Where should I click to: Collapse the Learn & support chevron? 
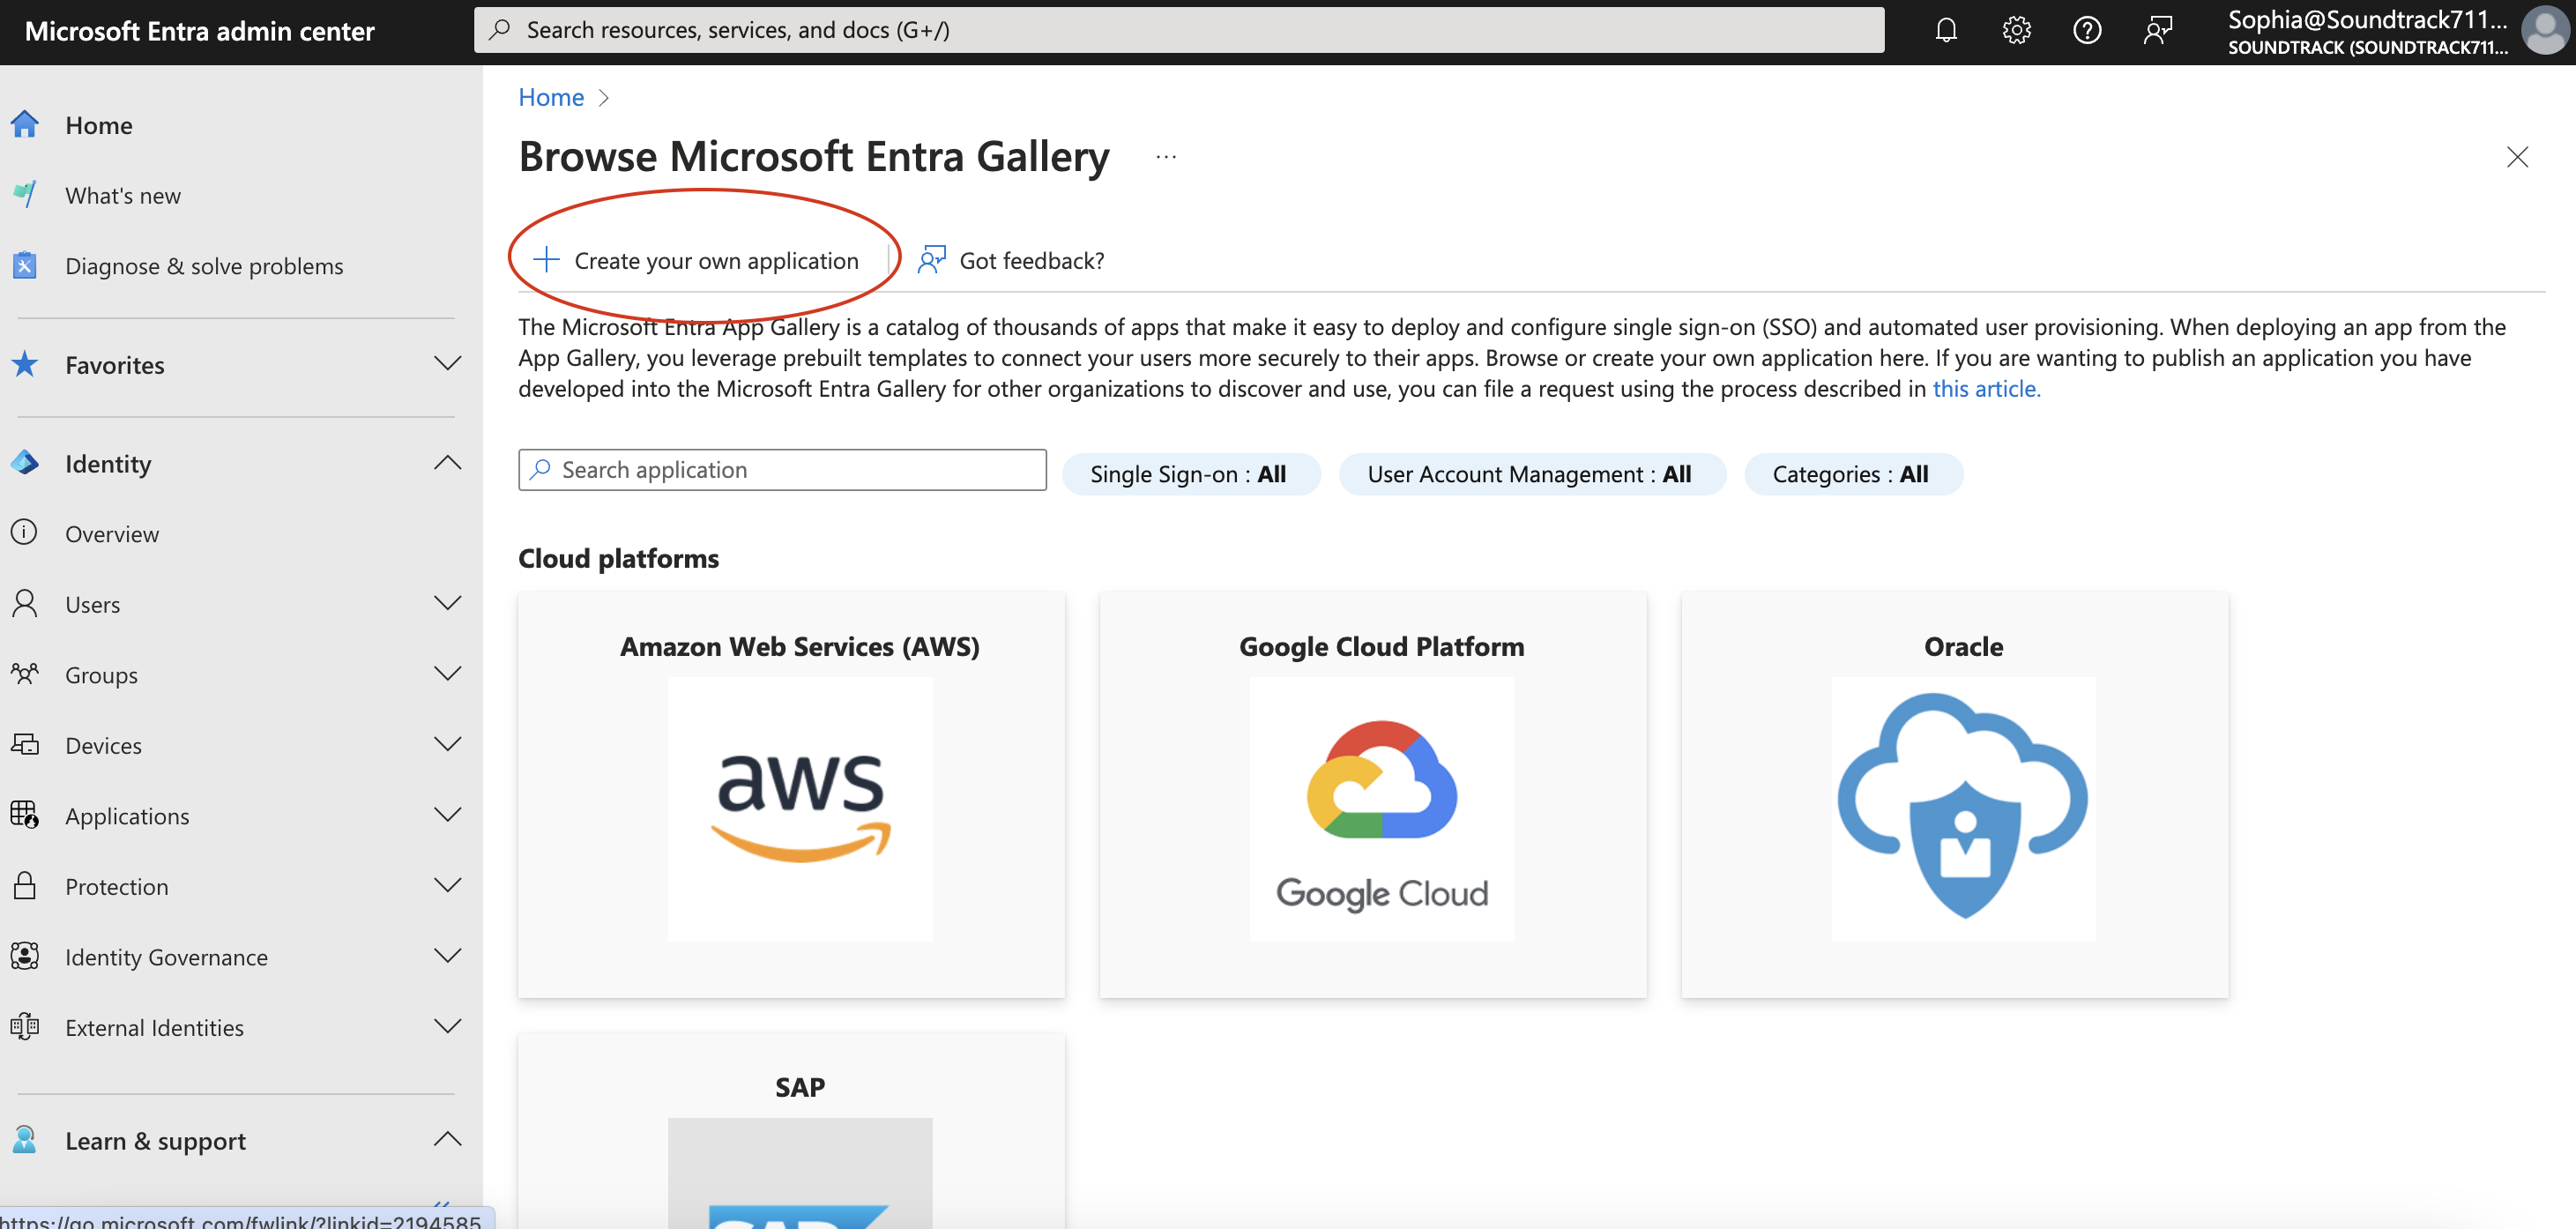448,1139
